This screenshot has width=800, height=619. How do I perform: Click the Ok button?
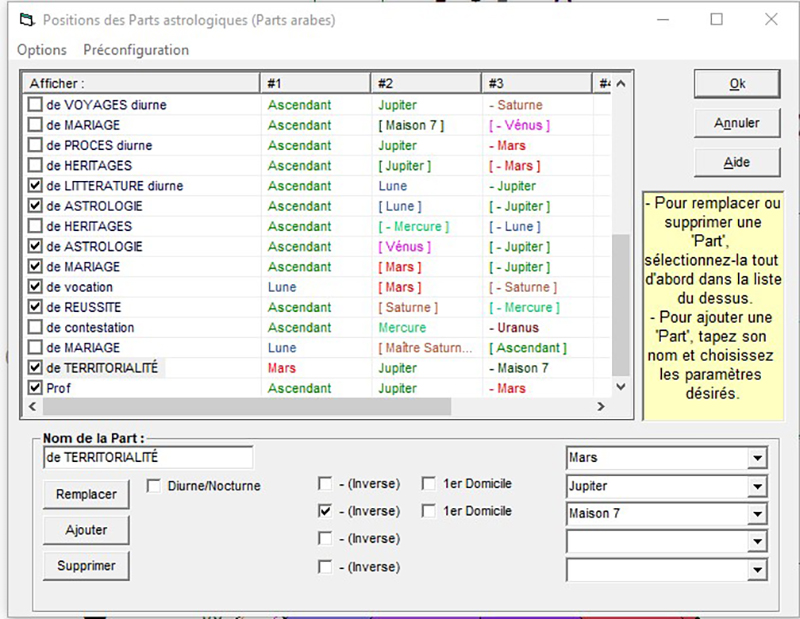(737, 84)
